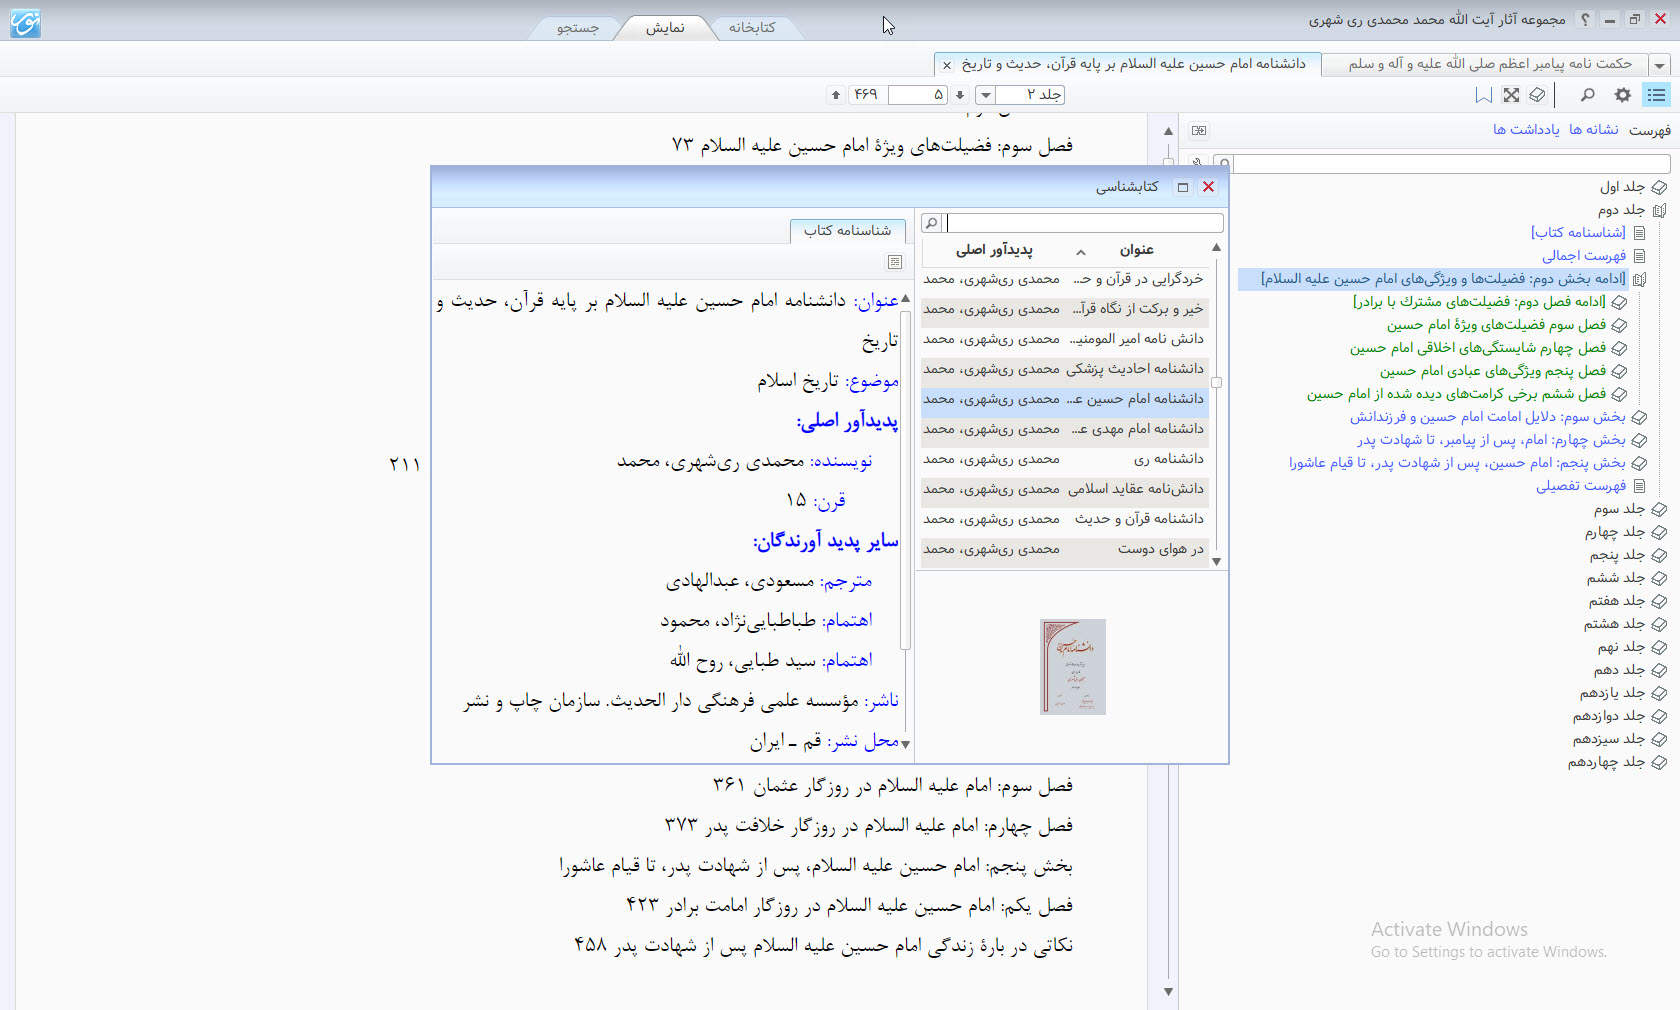
Task: Click the book bibliography icon in toolbar
Action: pyautogui.click(x=1538, y=95)
